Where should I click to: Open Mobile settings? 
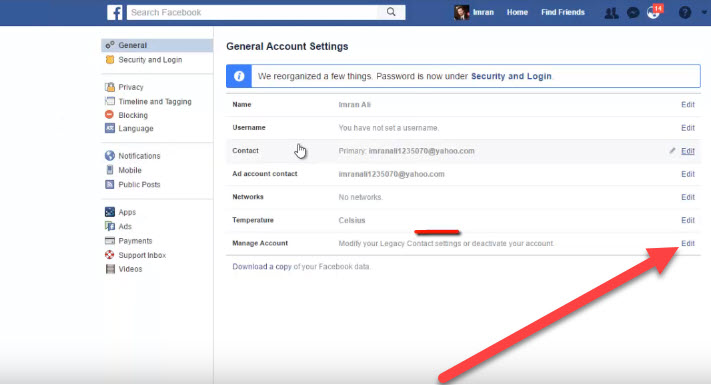[x=130, y=170]
